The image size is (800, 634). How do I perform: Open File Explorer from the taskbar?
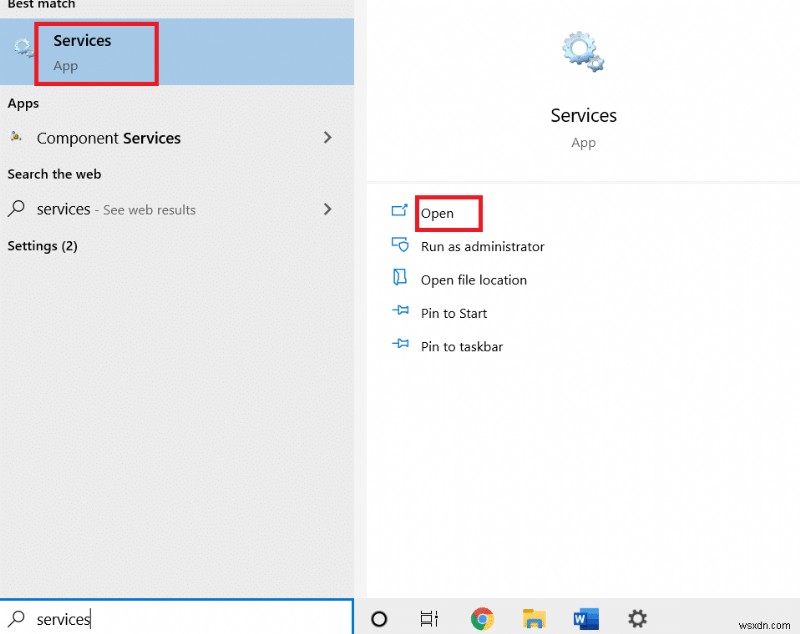(534, 618)
